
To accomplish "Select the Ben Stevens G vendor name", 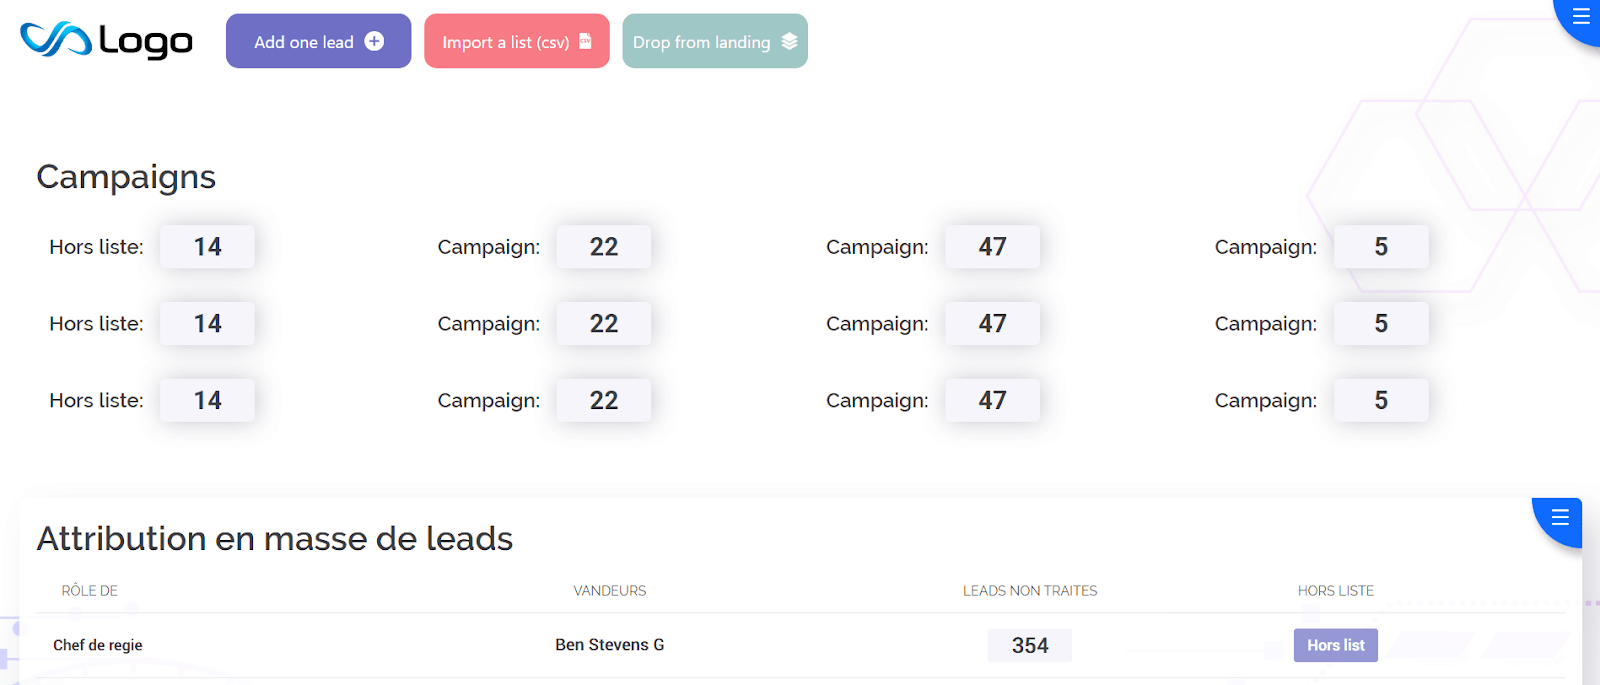I will (610, 644).
